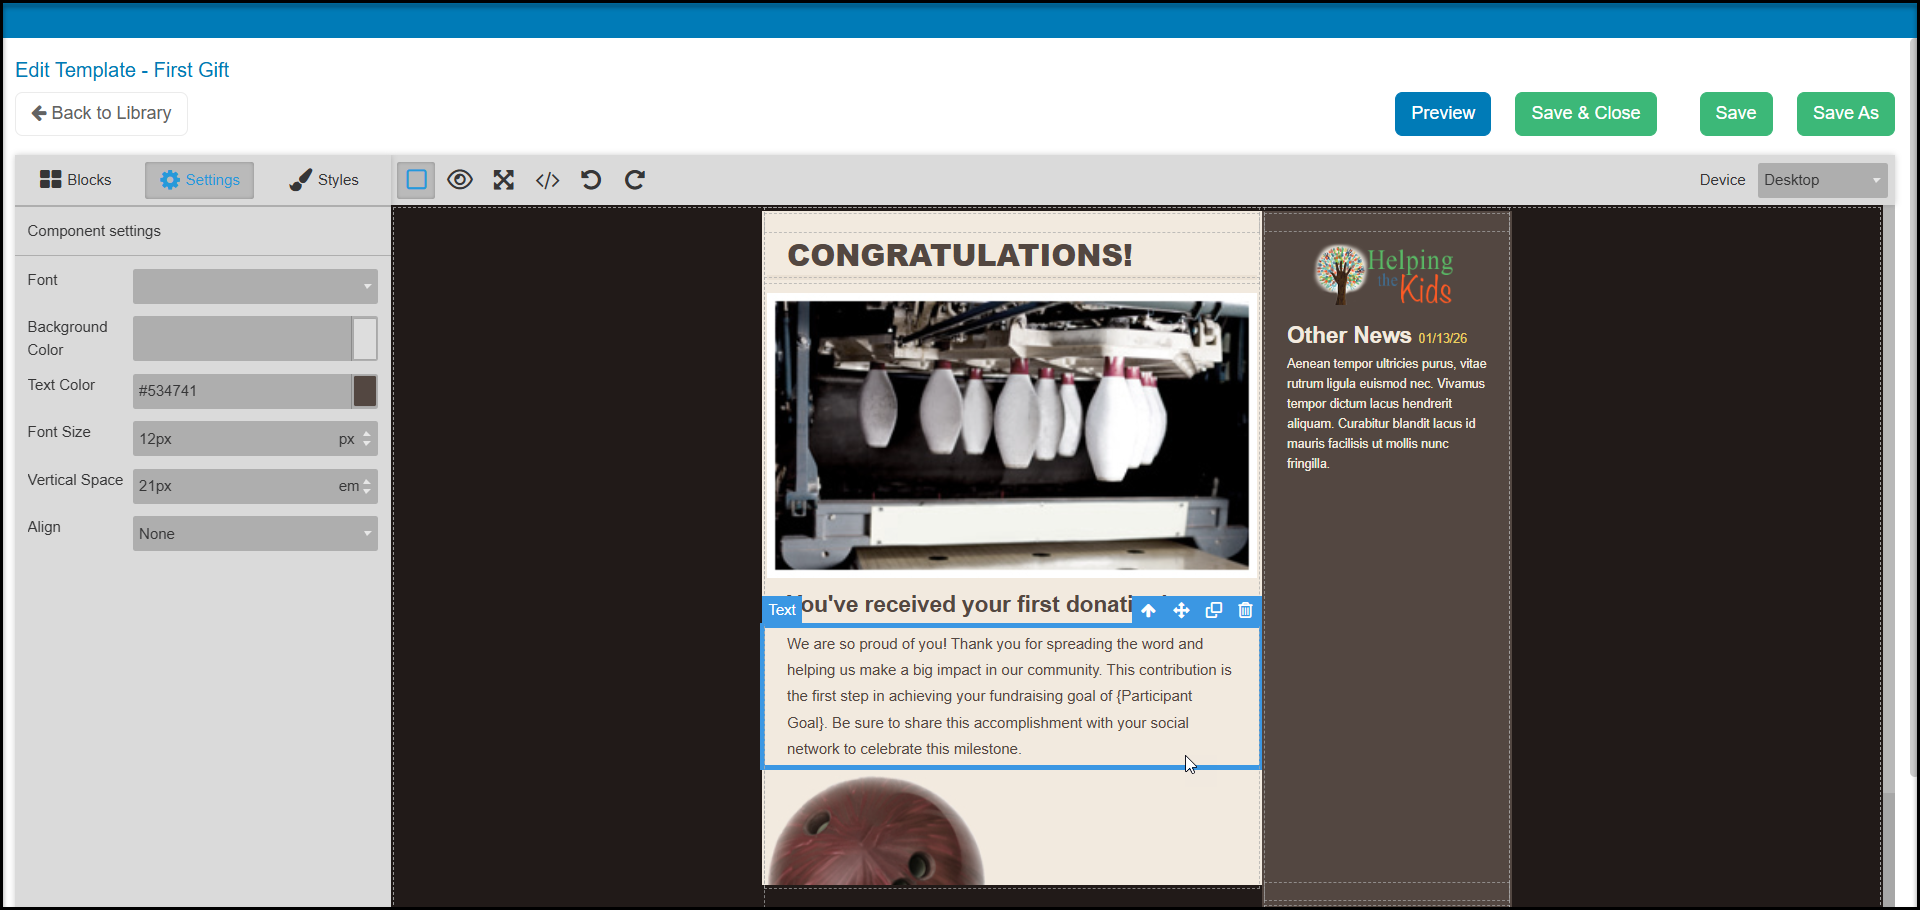Toggle fullscreen mode icon
Image resolution: width=1920 pixels, height=910 pixels.
[x=504, y=180]
